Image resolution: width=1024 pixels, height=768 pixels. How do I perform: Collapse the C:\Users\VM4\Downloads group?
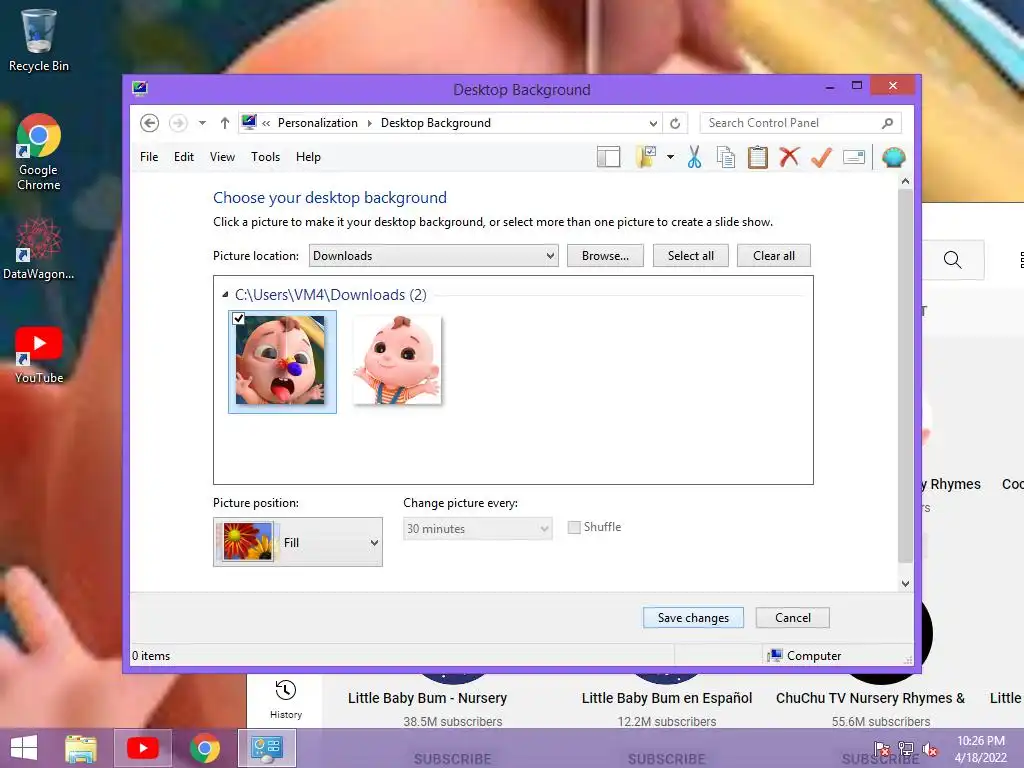(225, 295)
